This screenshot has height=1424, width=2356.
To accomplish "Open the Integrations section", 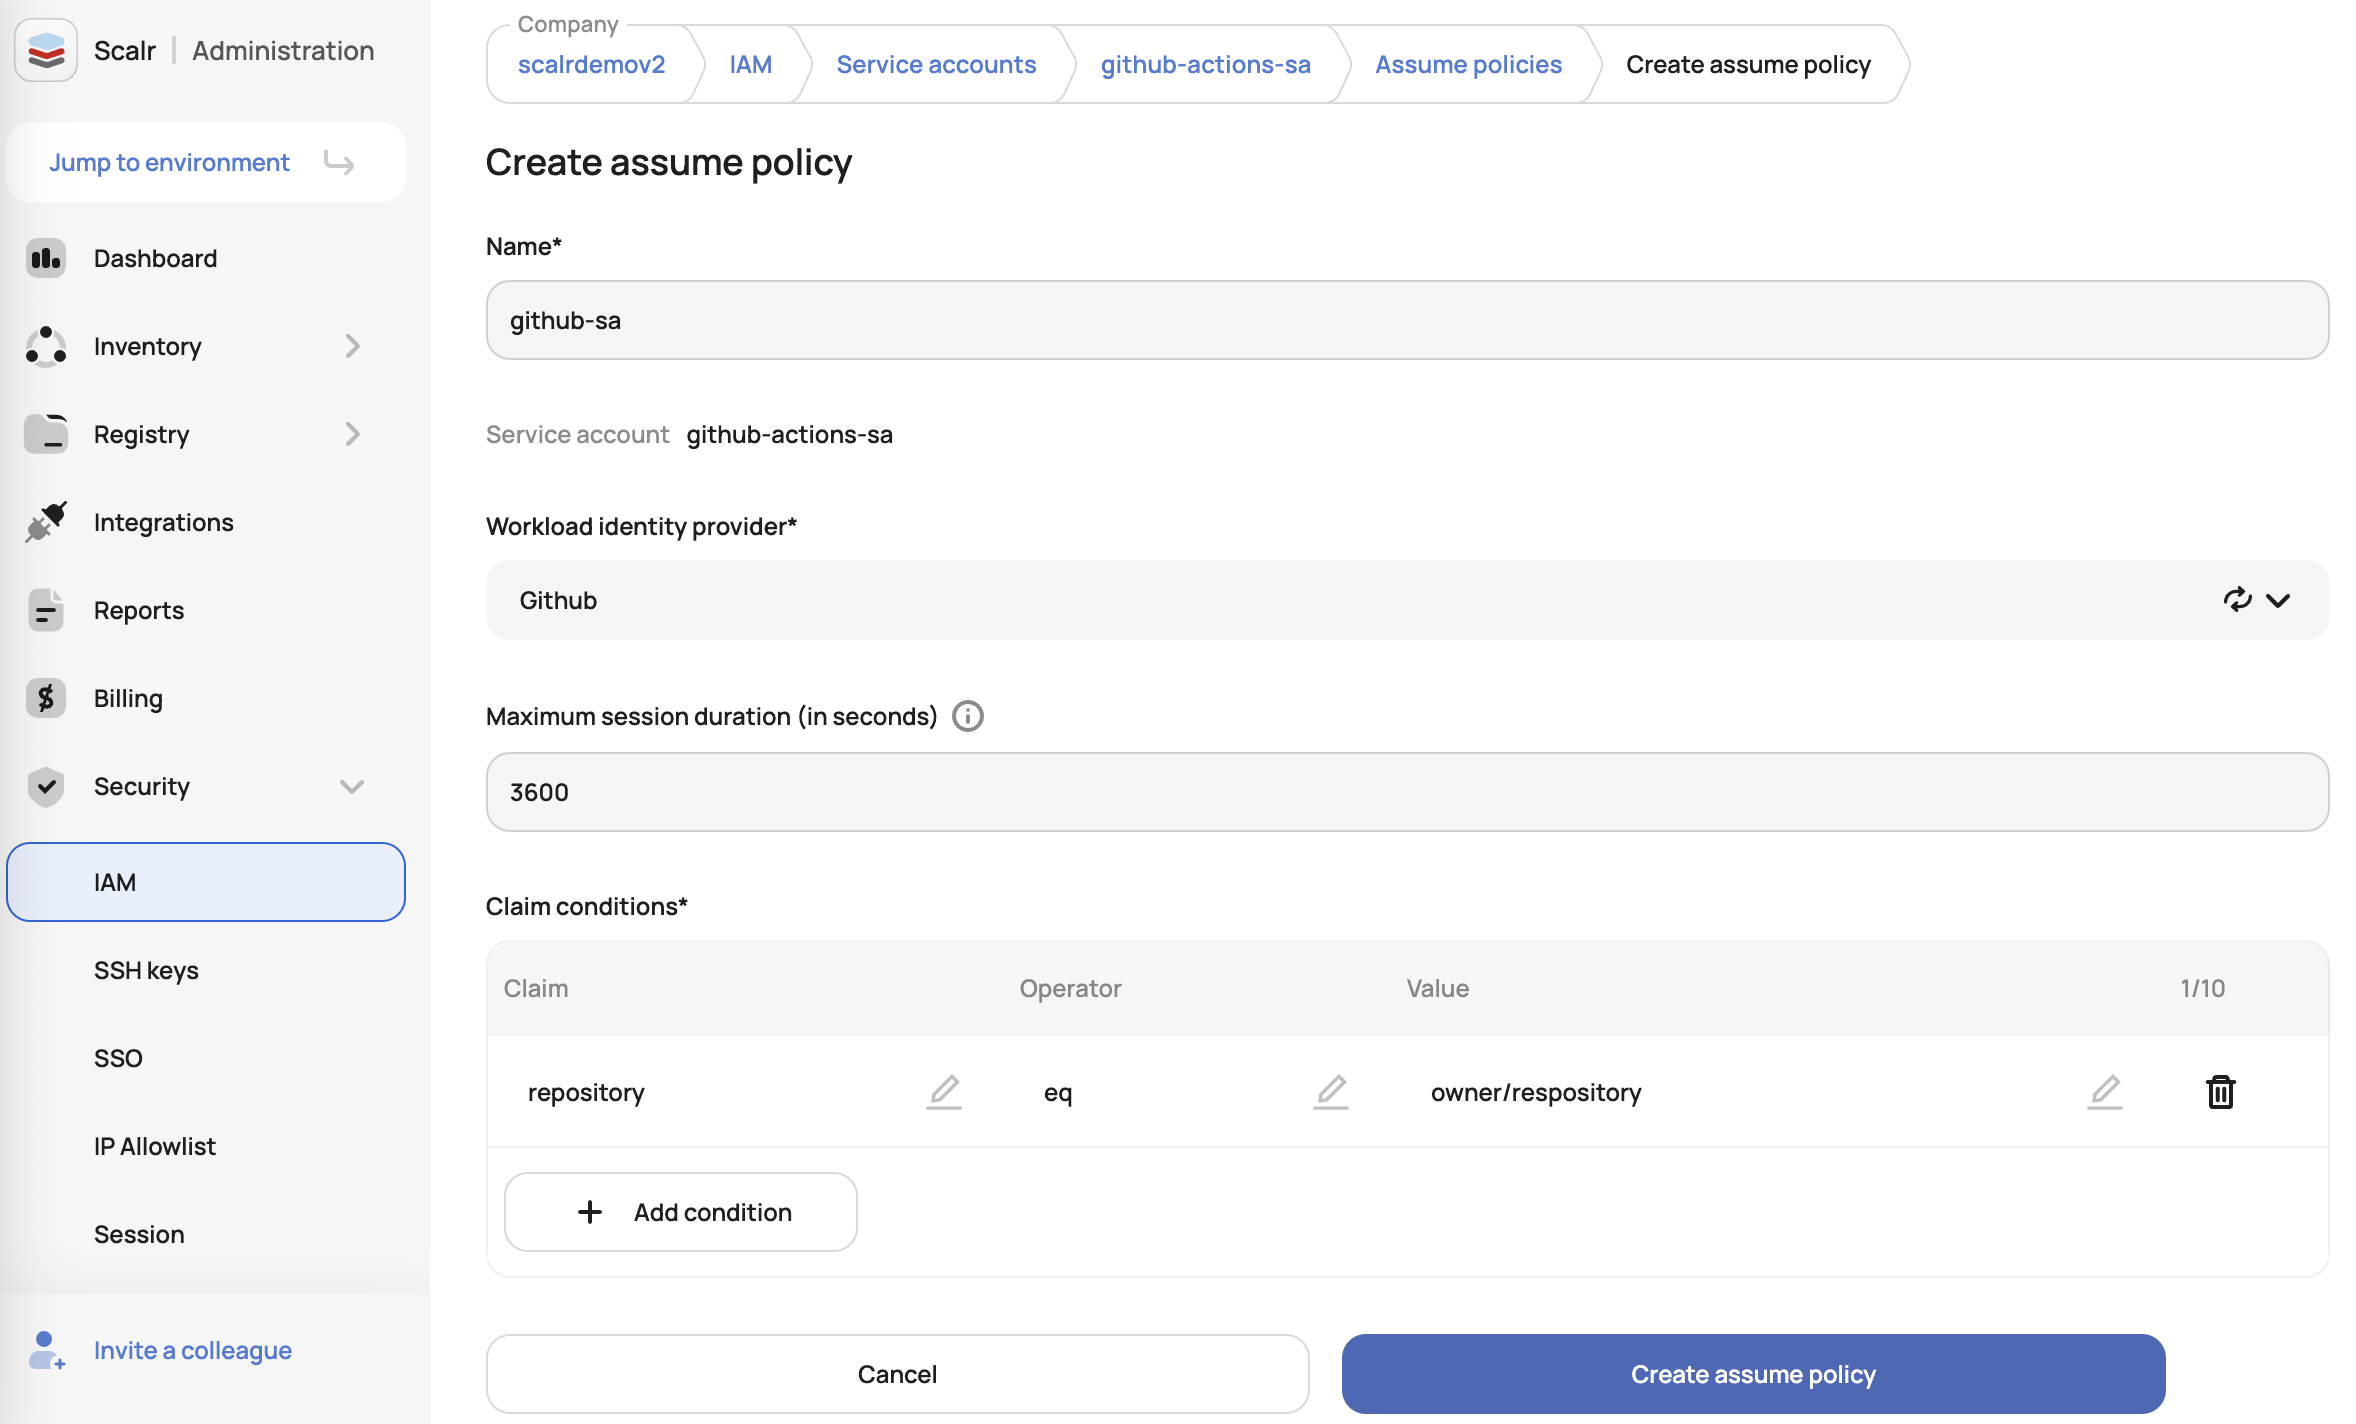I will click(163, 522).
